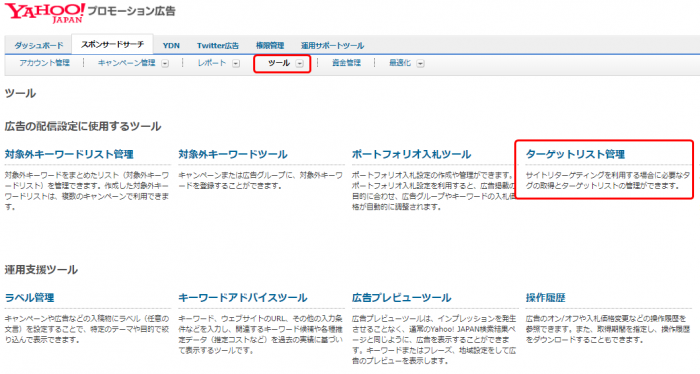Expand the ツール dropdown arrow
This screenshot has width=700, height=374.
click(x=300, y=63)
